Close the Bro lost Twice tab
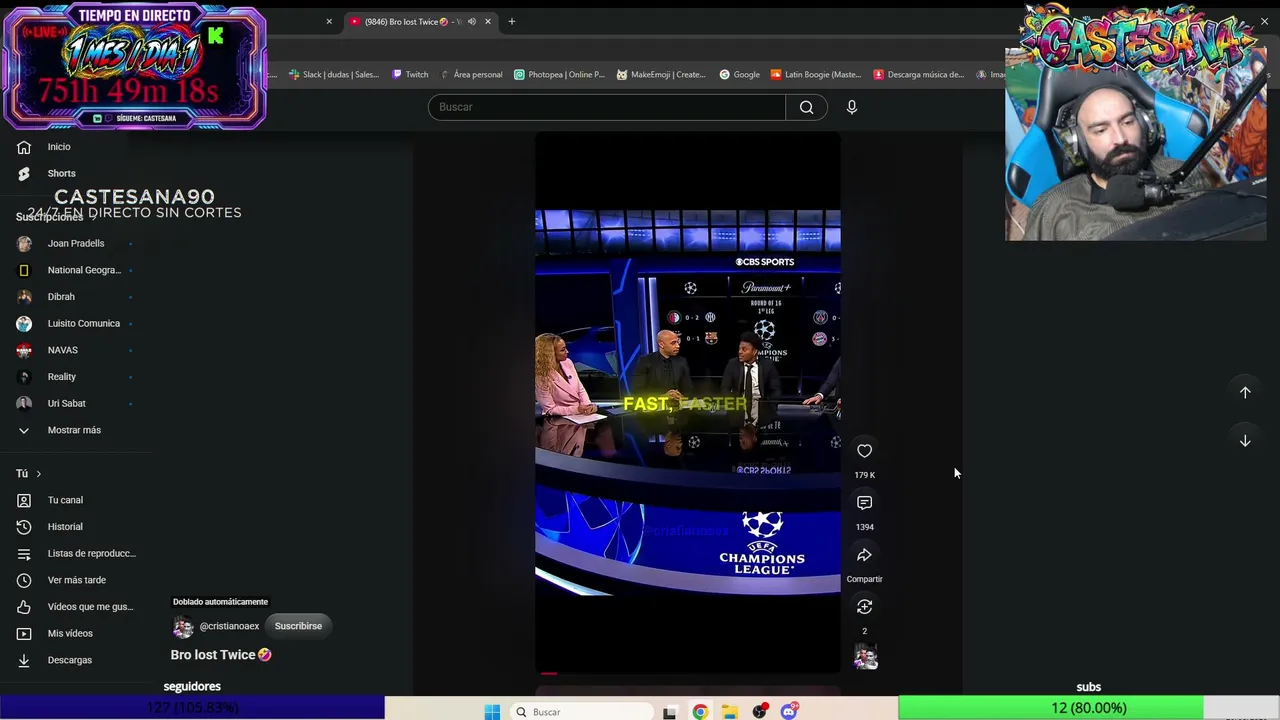Image resolution: width=1280 pixels, height=720 pixels. (489, 22)
